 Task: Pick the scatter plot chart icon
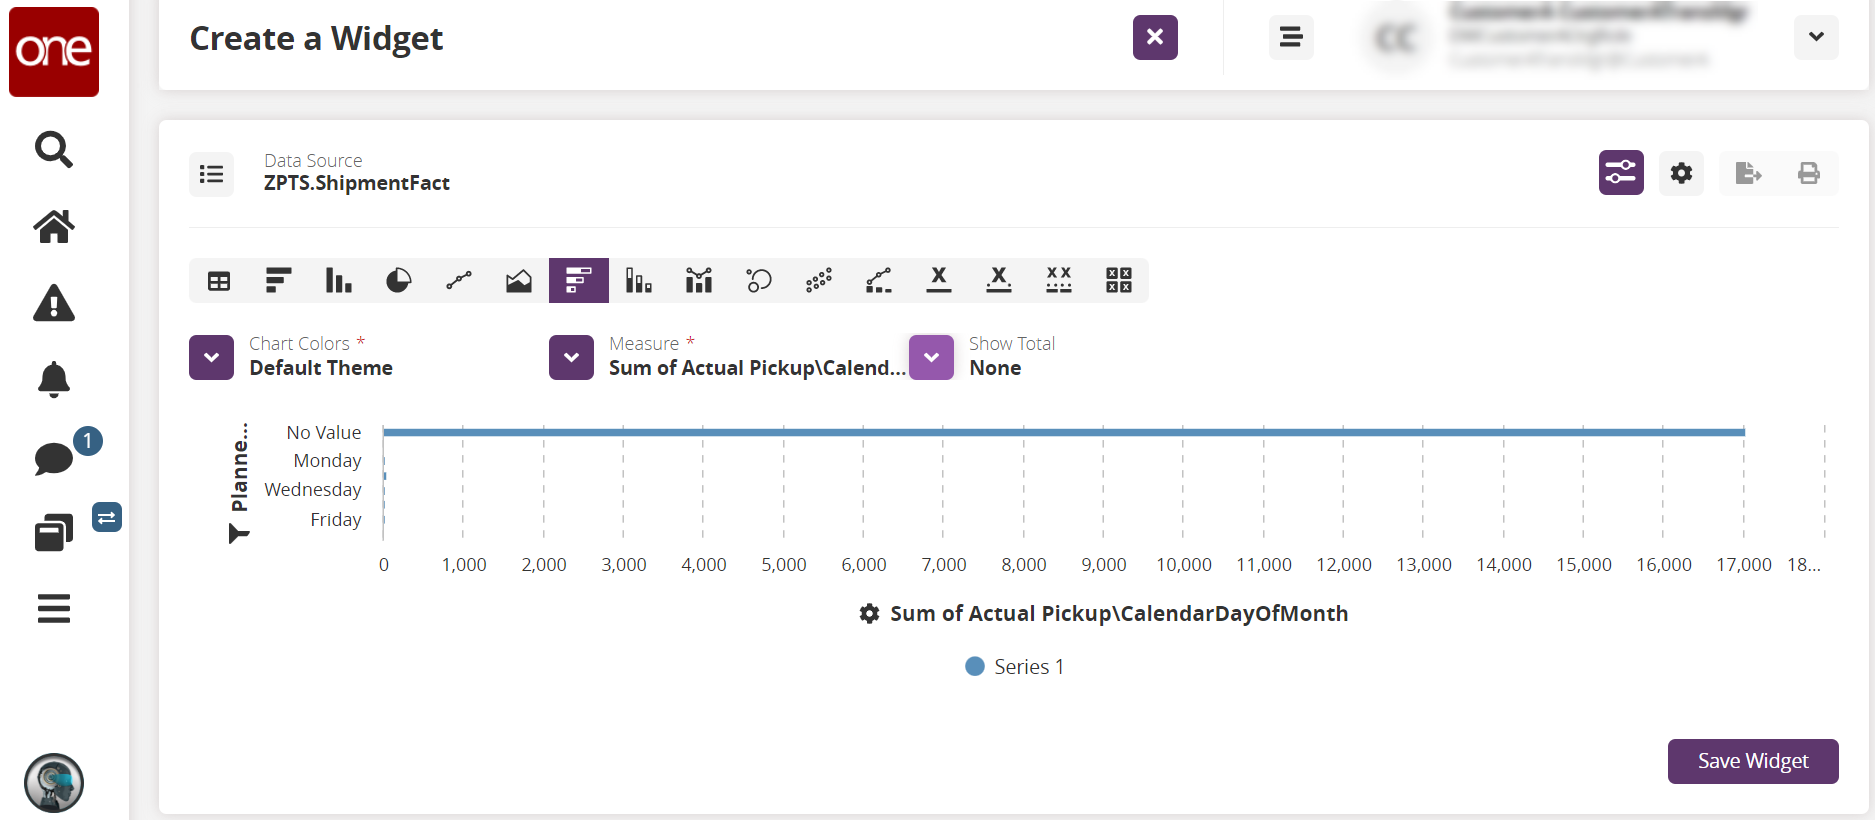[819, 281]
